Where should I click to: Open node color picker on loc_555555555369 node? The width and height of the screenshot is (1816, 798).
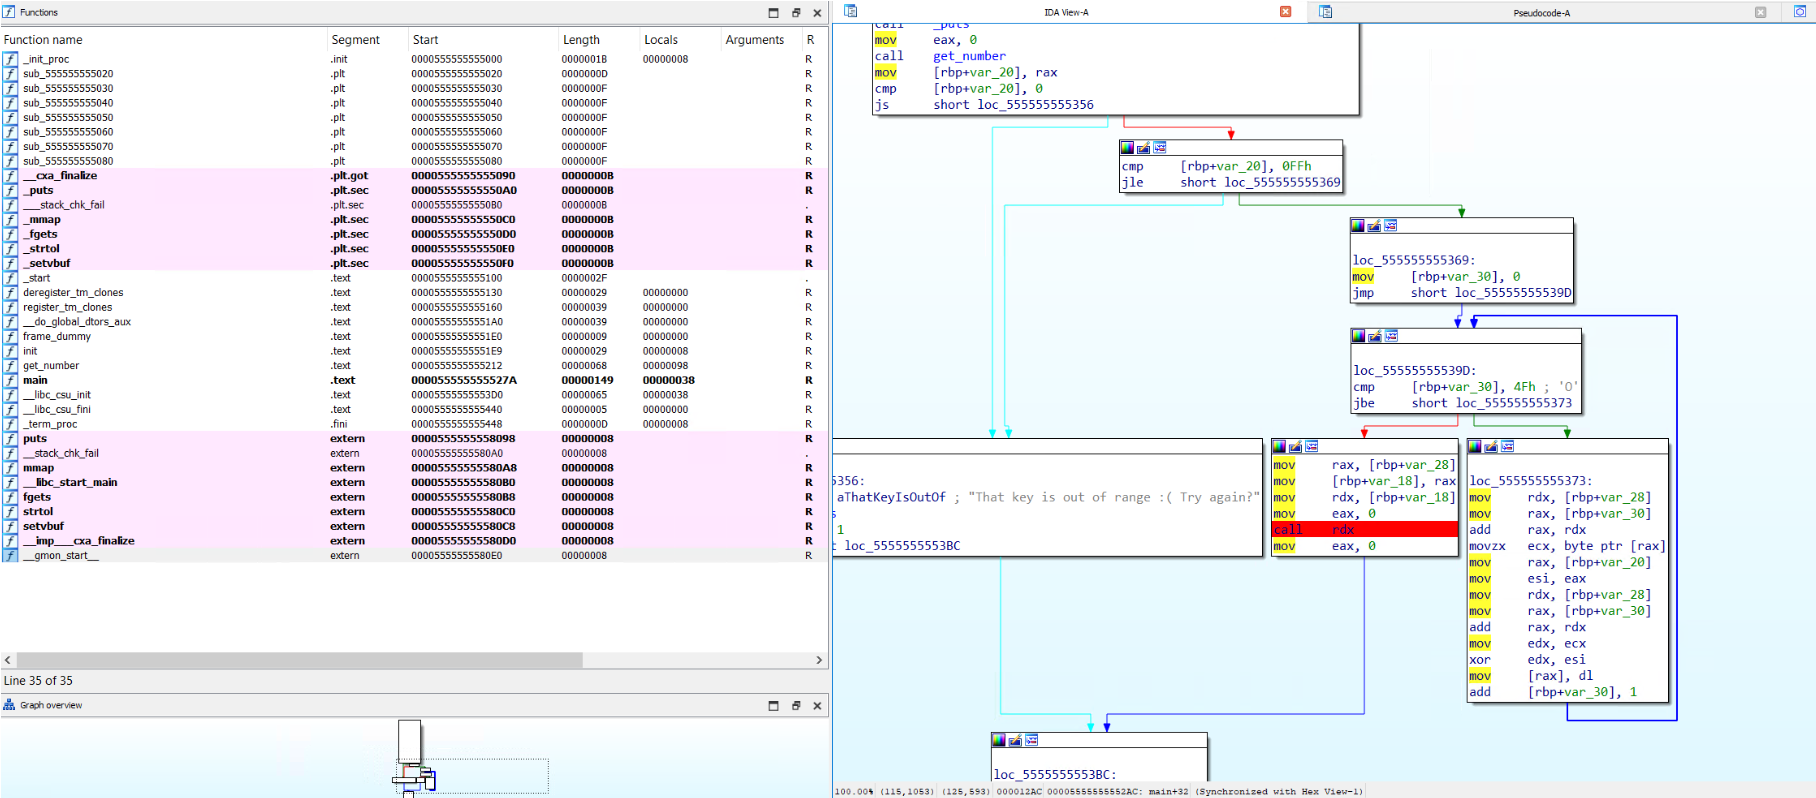pyautogui.click(x=1358, y=226)
